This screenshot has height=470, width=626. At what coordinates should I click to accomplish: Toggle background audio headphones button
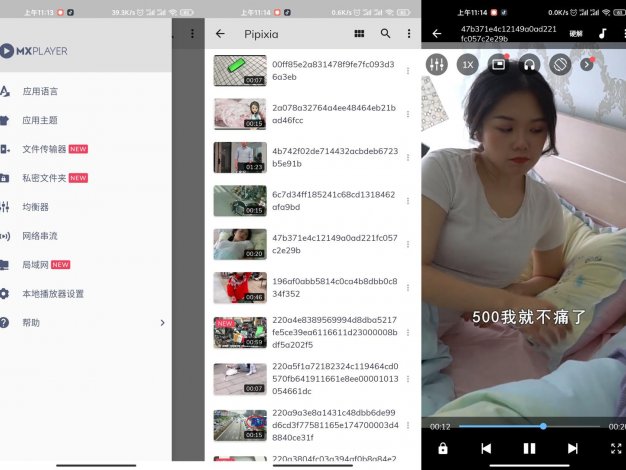529,64
